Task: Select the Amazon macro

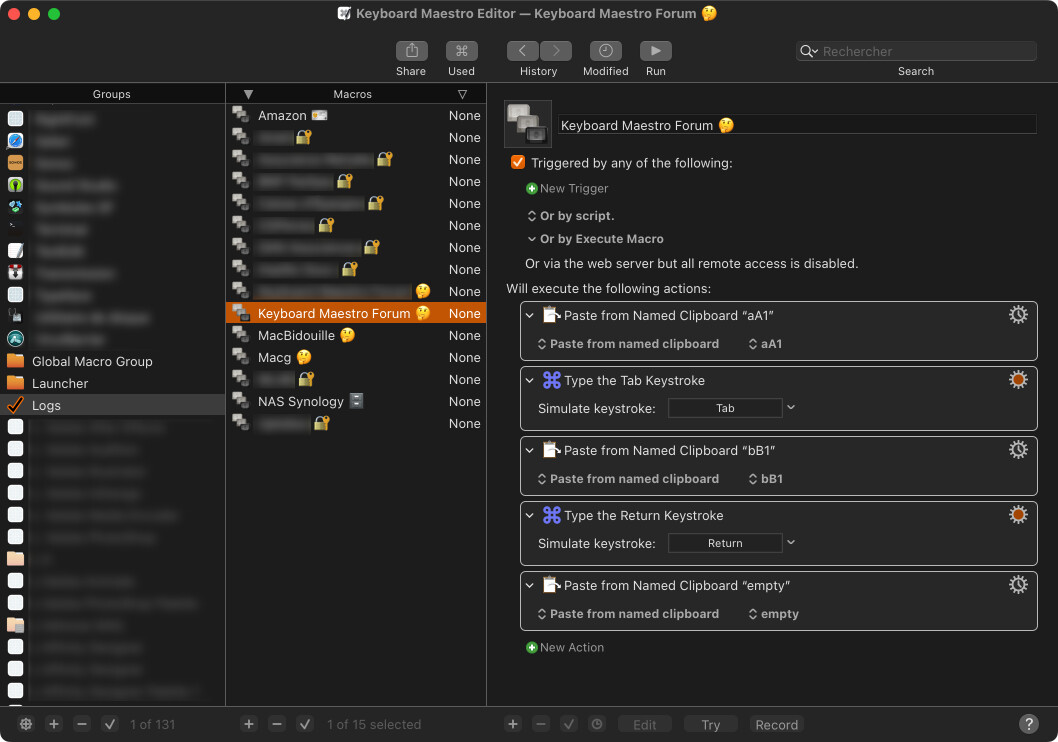Action: coord(356,115)
